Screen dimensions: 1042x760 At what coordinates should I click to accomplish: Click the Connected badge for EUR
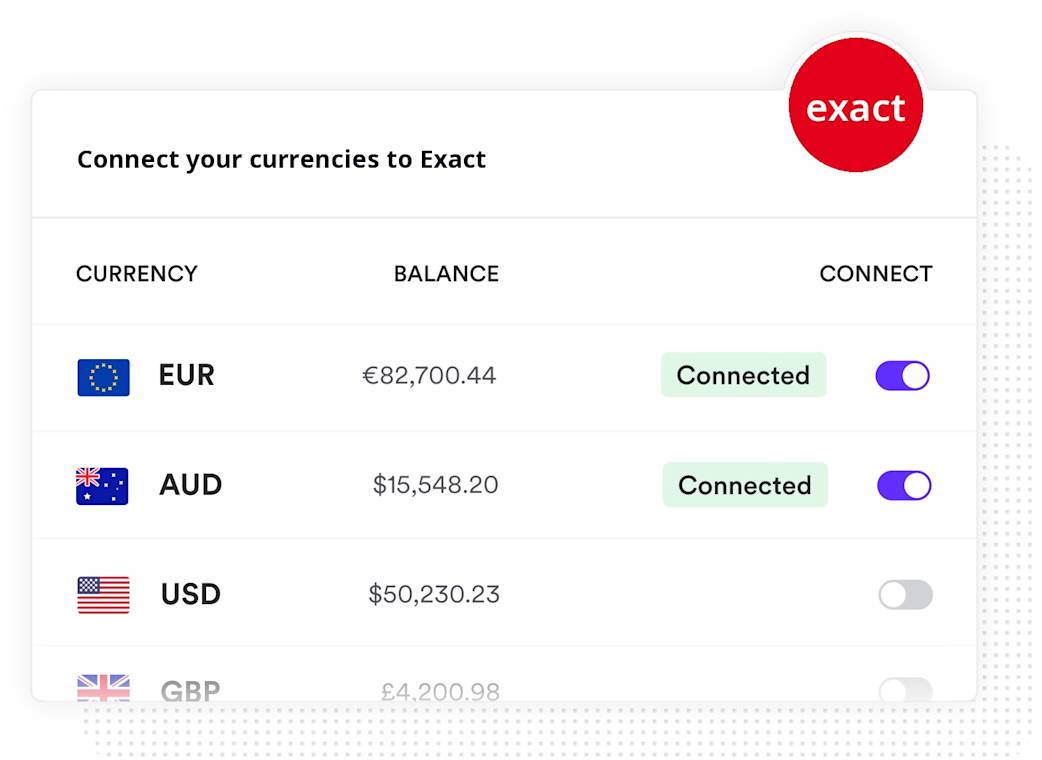click(x=744, y=375)
